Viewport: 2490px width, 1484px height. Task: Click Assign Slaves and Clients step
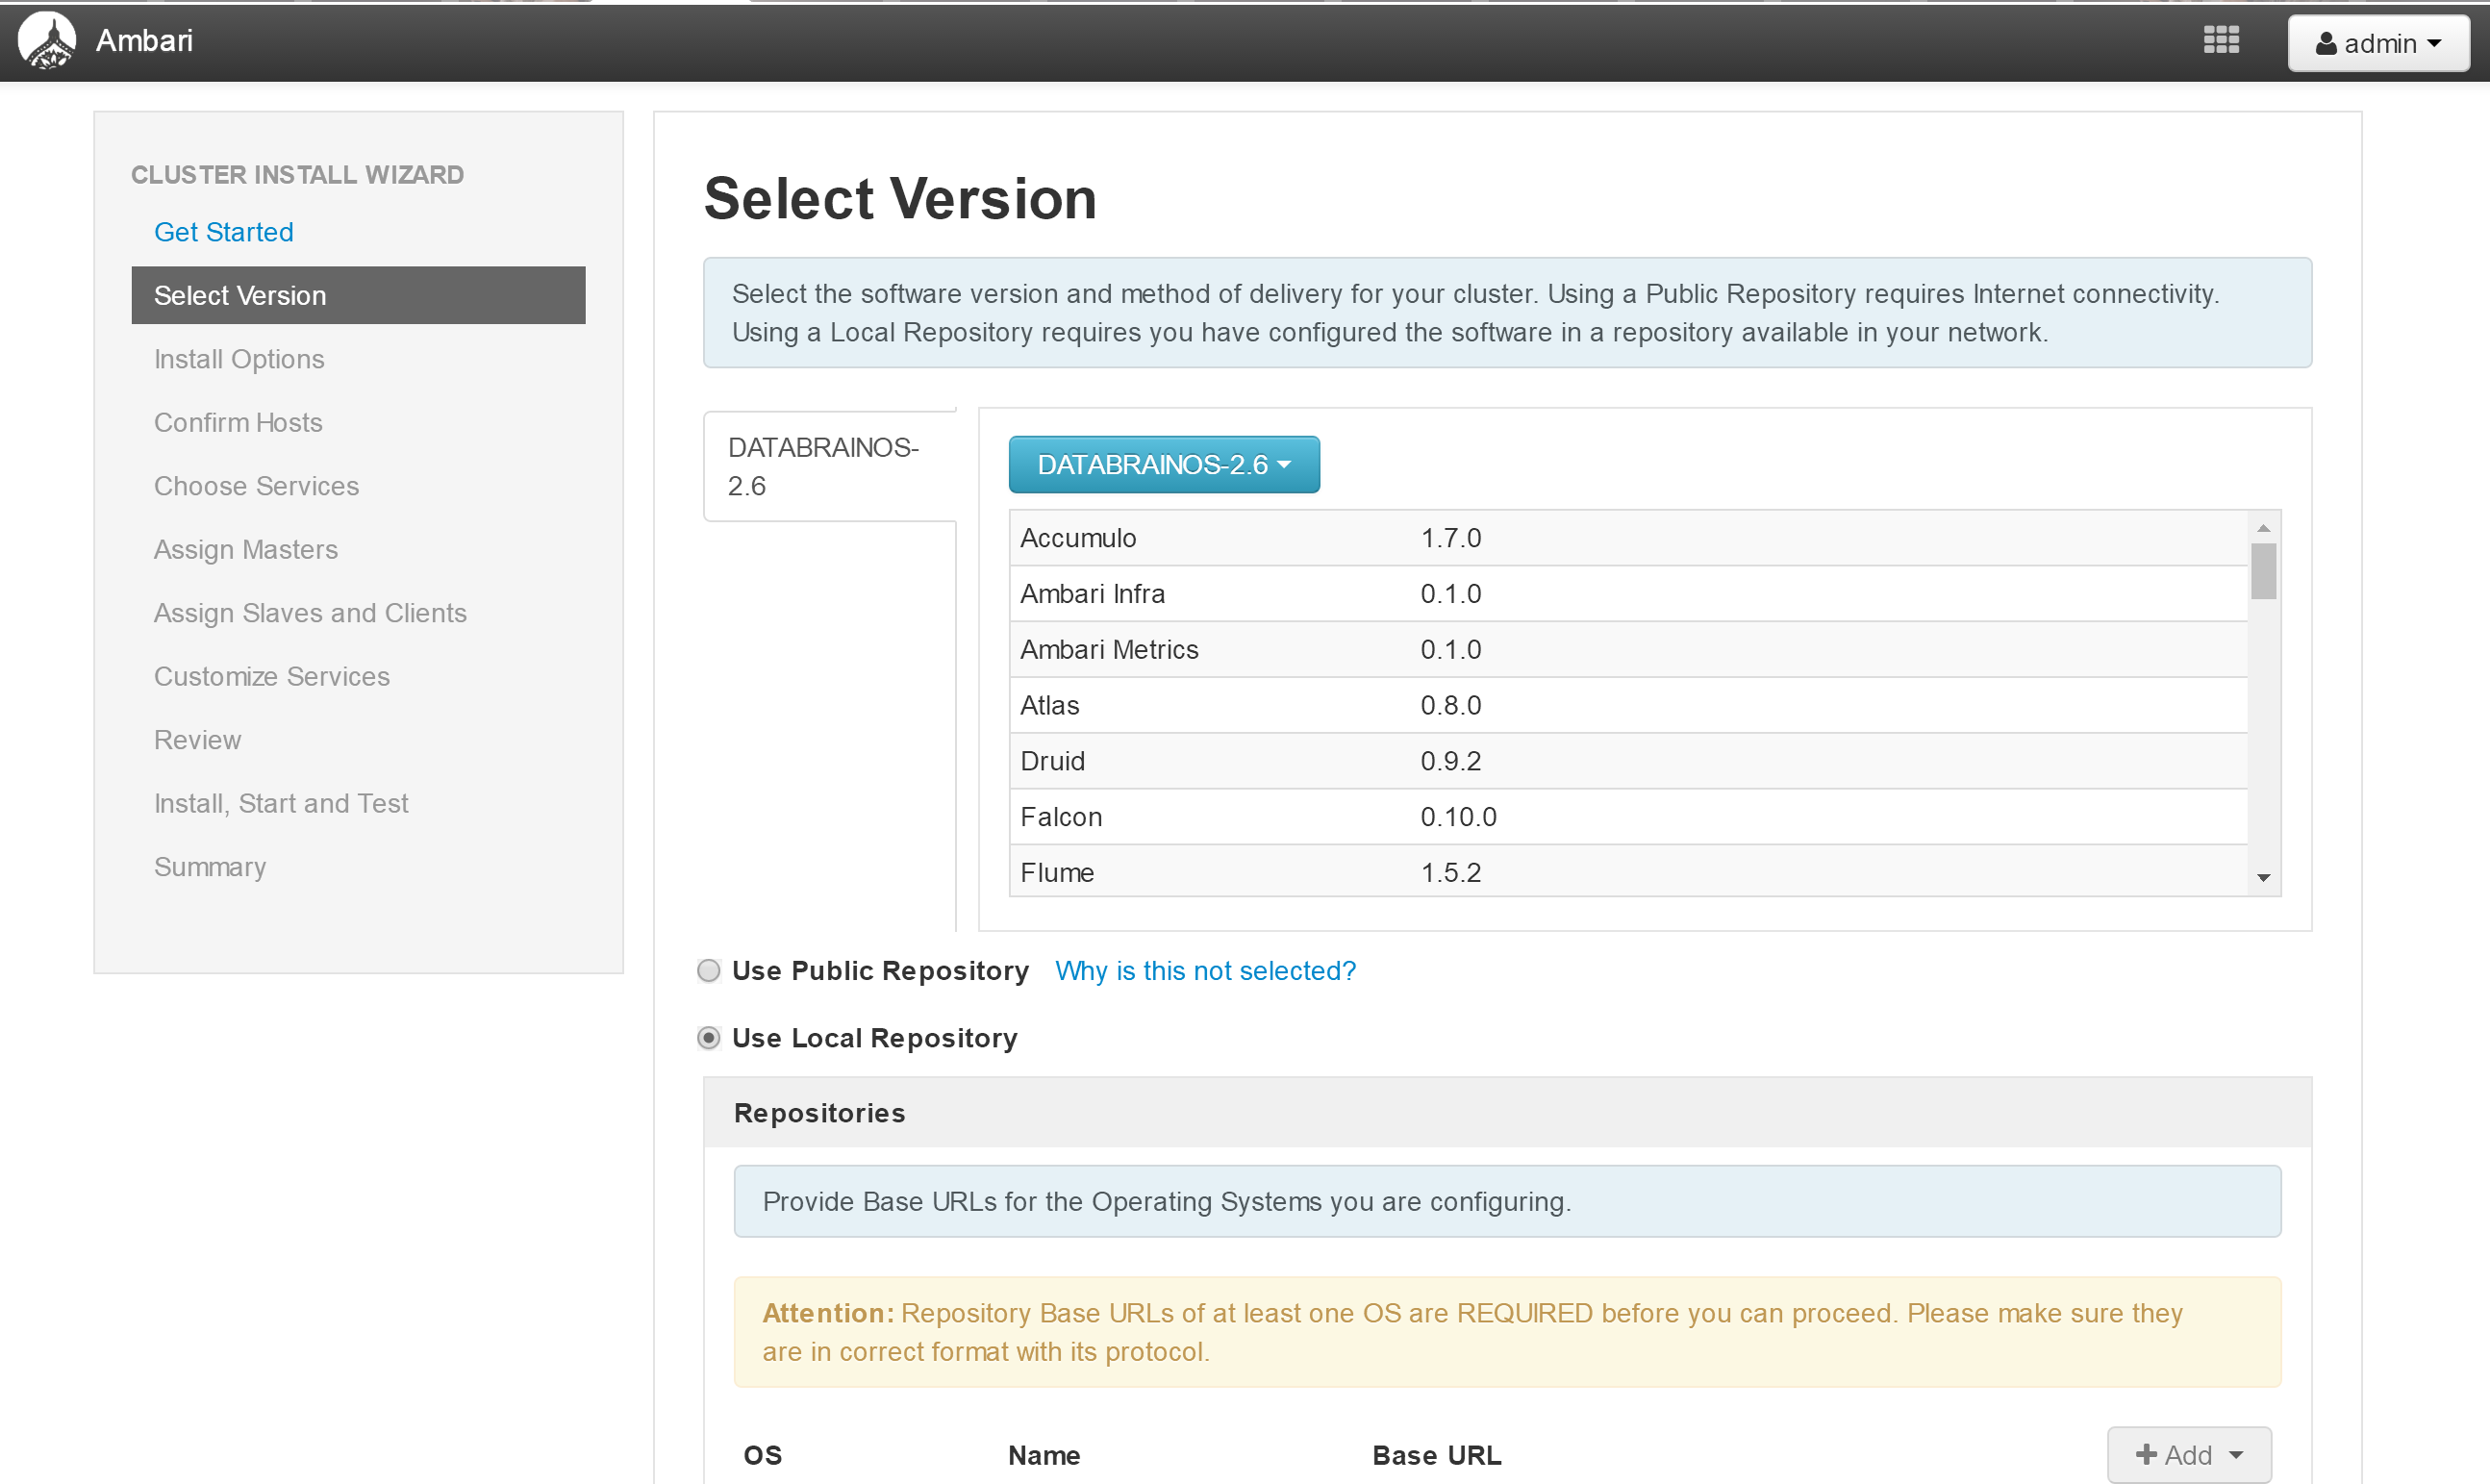(310, 613)
